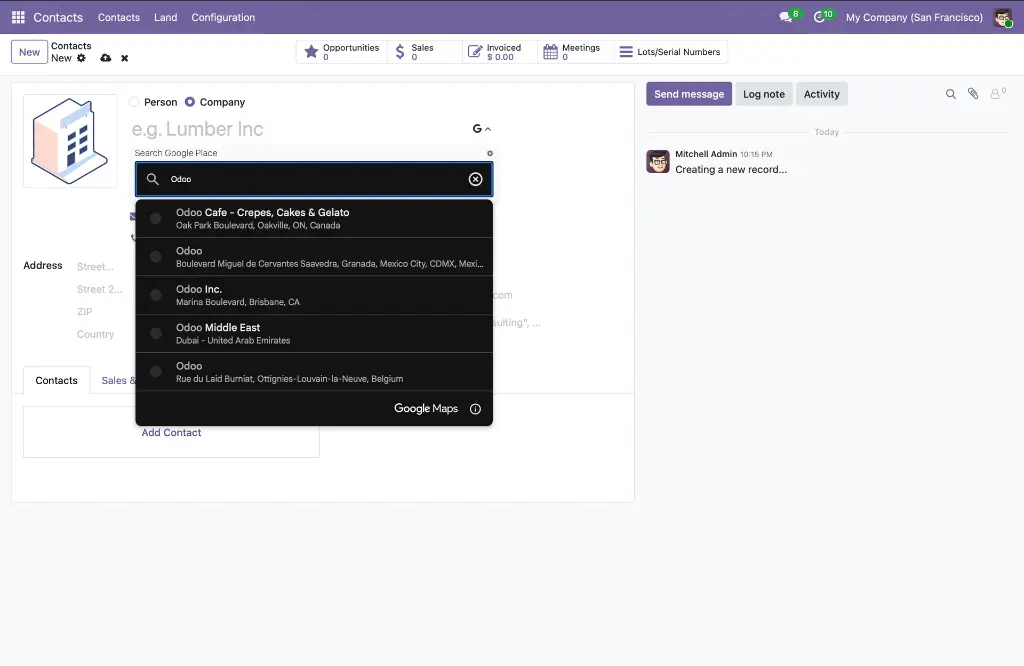Click the Opportunities star stat button
Viewport: 1024px width, 666px height.
(342, 52)
